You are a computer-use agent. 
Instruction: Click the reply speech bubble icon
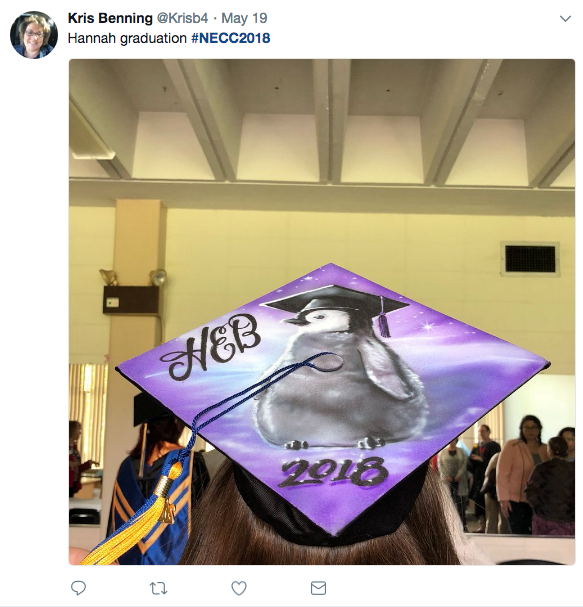click(x=78, y=588)
